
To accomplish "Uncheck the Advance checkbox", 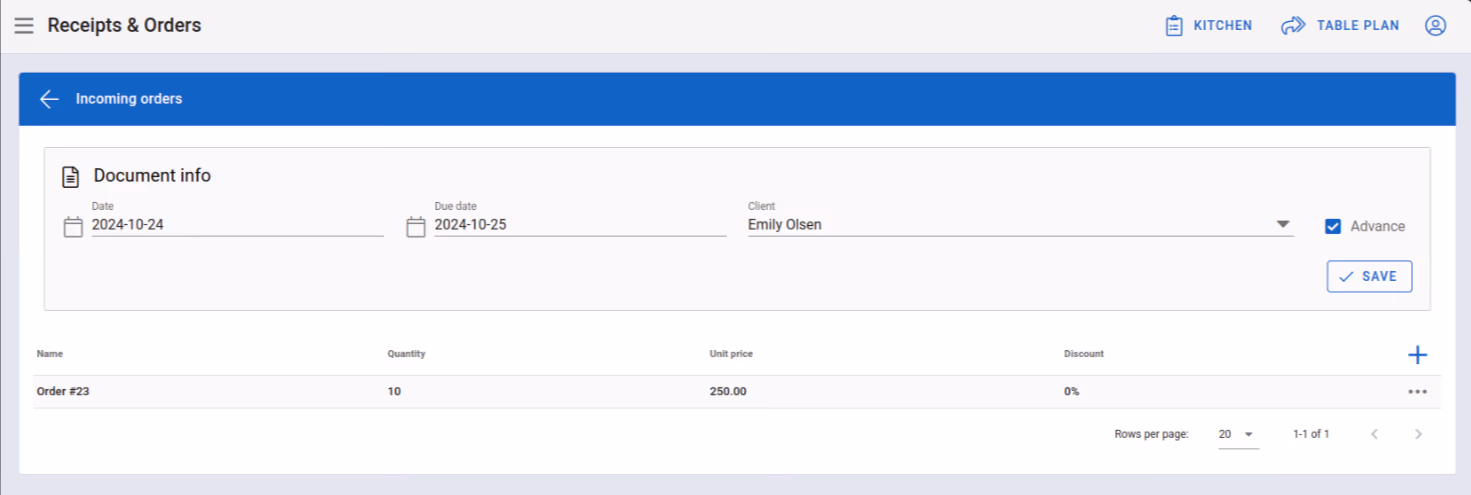I will [x=1332, y=226].
